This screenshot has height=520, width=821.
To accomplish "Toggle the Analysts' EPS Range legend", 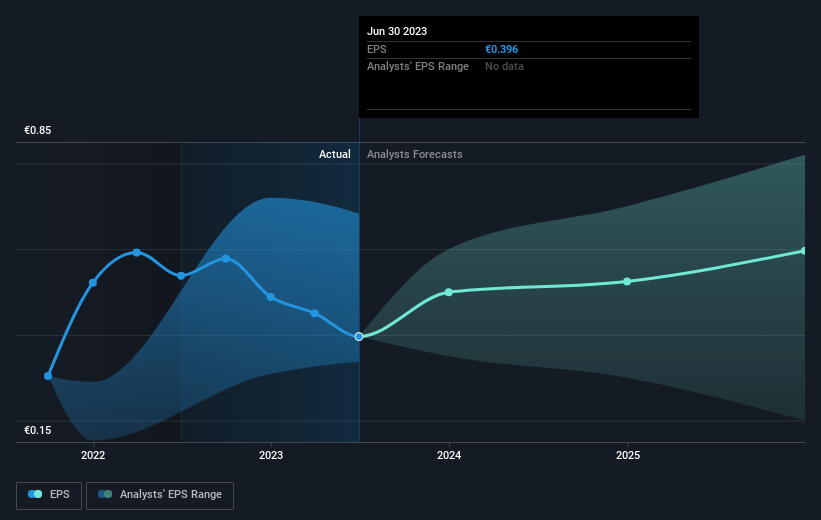I will (x=160, y=495).
